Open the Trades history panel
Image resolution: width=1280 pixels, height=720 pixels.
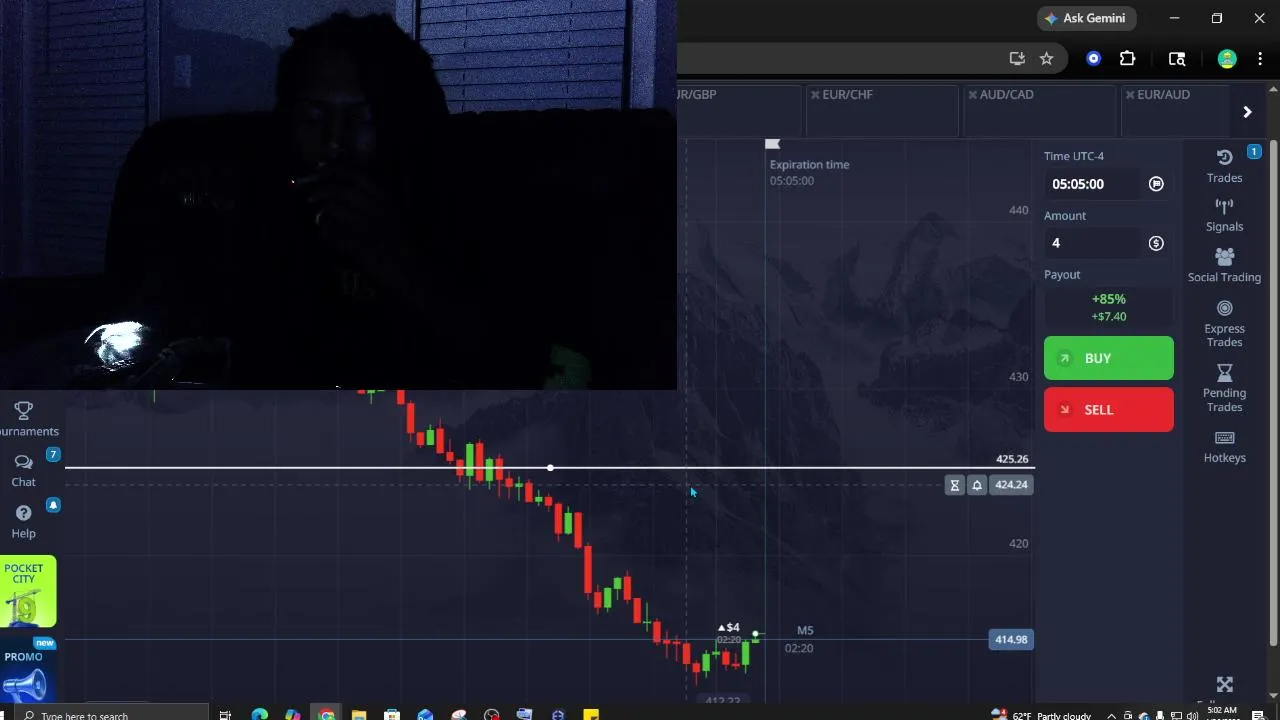pyautogui.click(x=1224, y=166)
